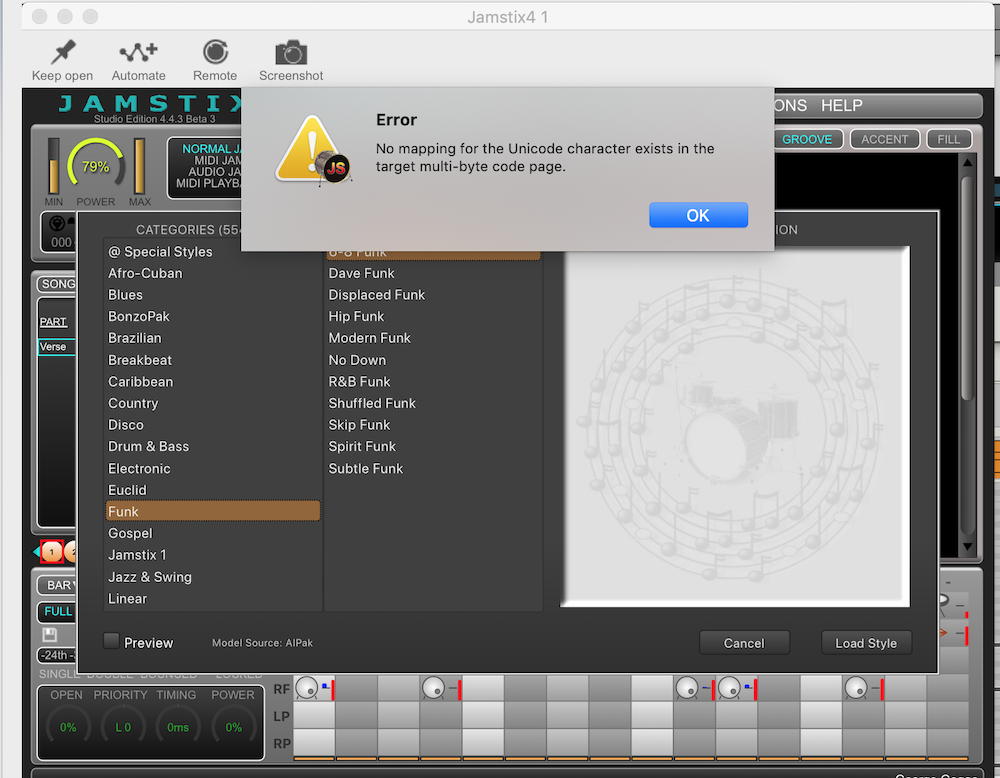Click the Keep open pin icon
The height and width of the screenshot is (778, 1000).
coord(62,53)
